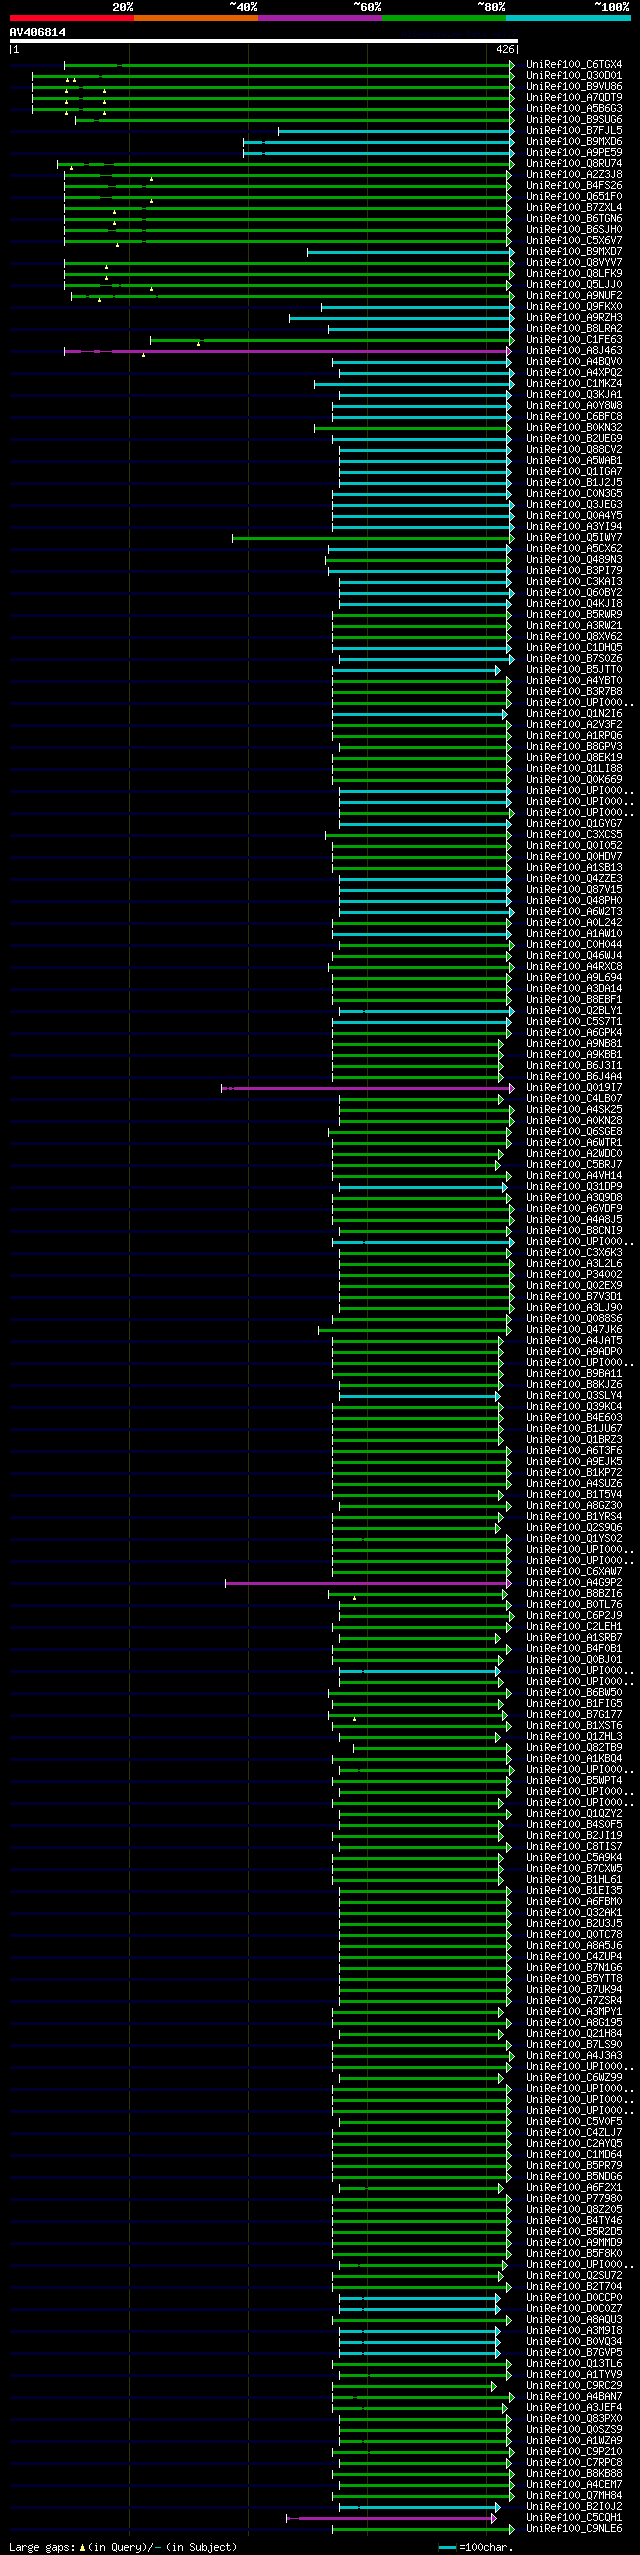The width and height of the screenshot is (640, 2555).
Task: Select label UniRef100_A0Y8W8
Action: click(x=574, y=406)
